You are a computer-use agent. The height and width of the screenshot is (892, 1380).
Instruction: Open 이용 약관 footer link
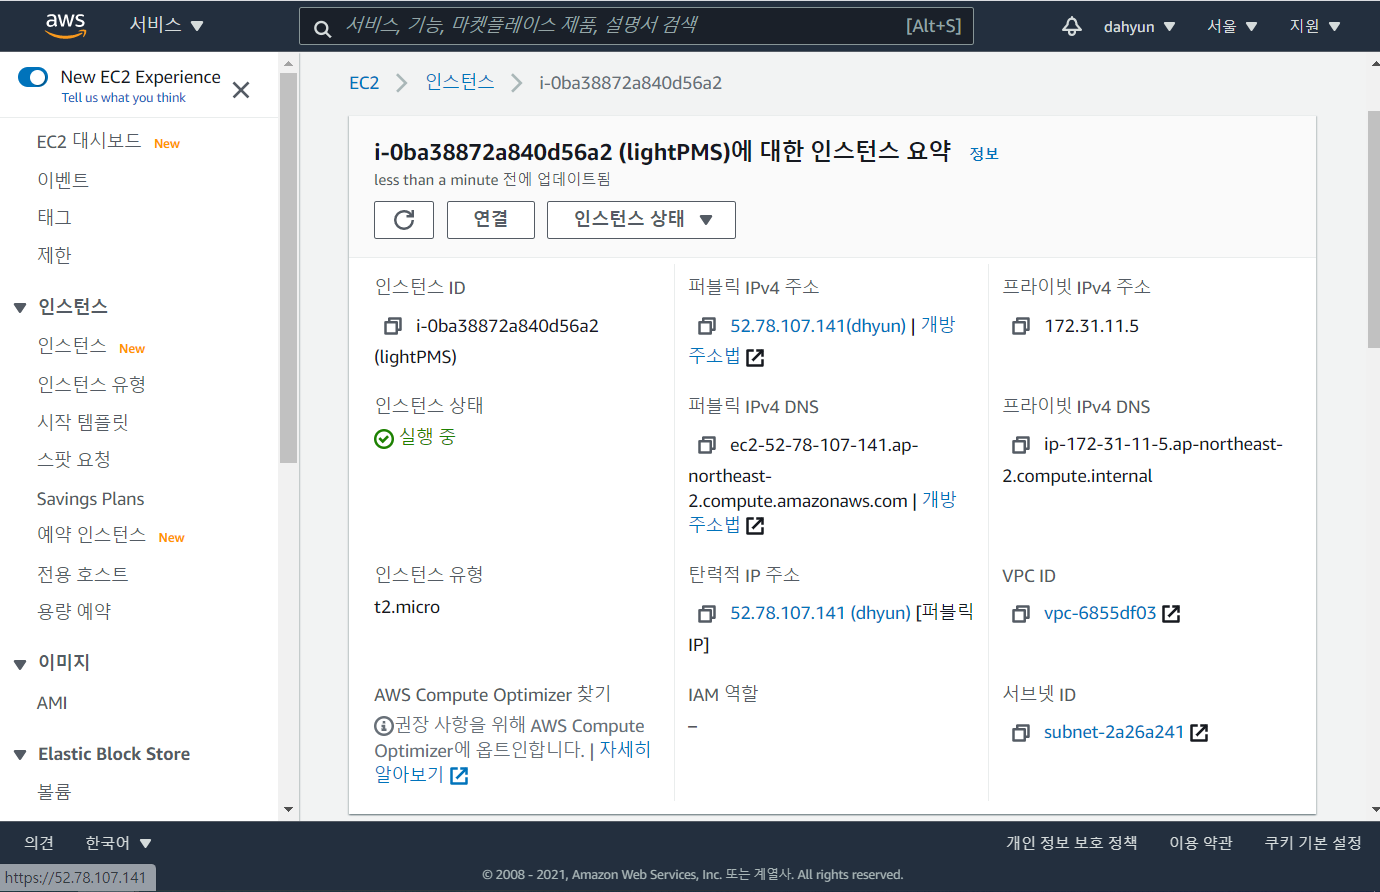(1201, 843)
